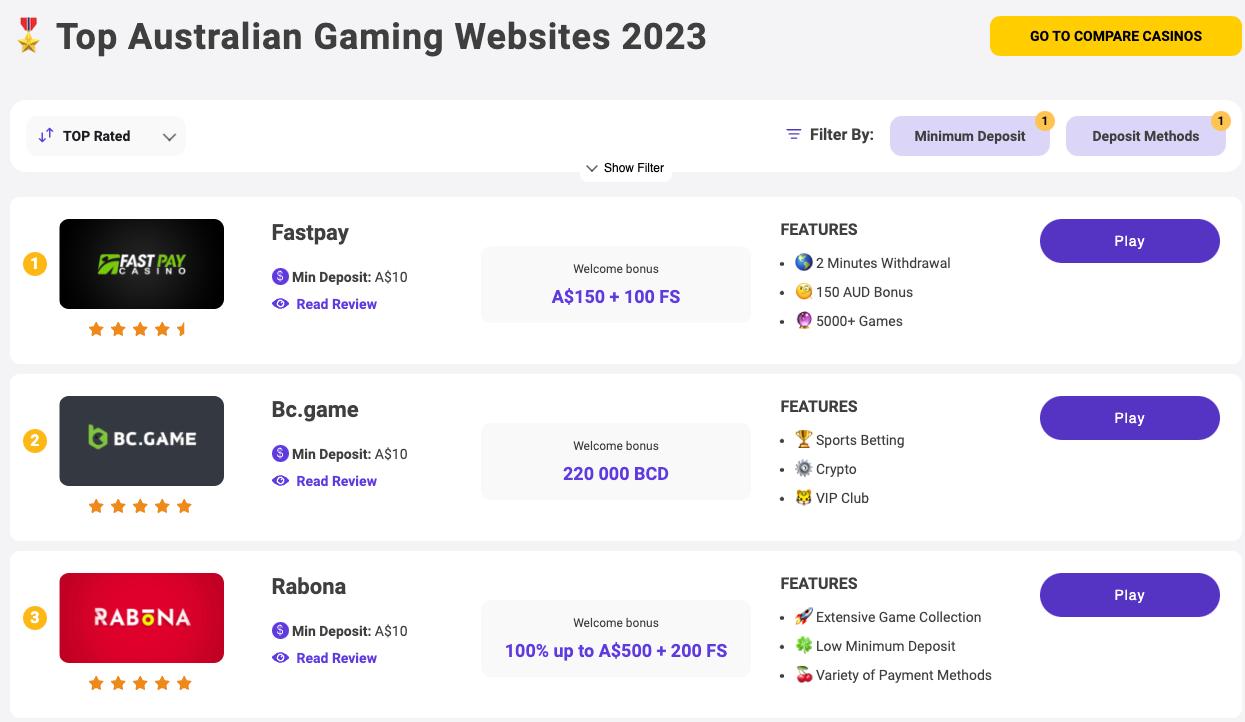The height and width of the screenshot is (722, 1245).
Task: Open the Deposit Methods filter
Action: 1146,136
